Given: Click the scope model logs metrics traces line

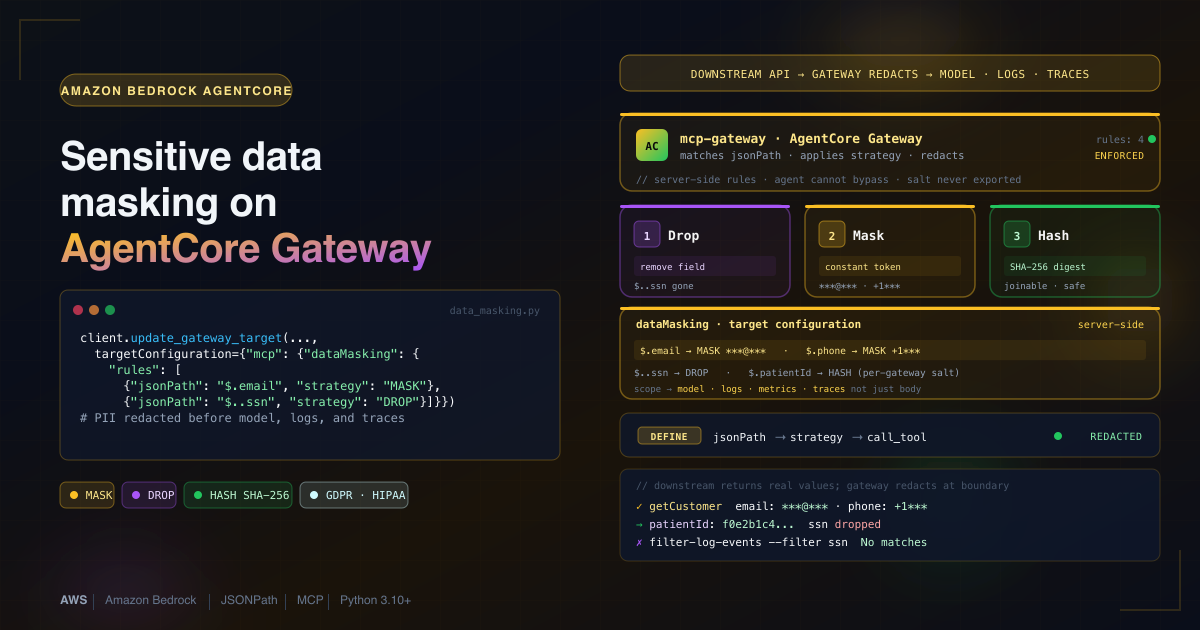Looking at the screenshot, I should click(777, 389).
